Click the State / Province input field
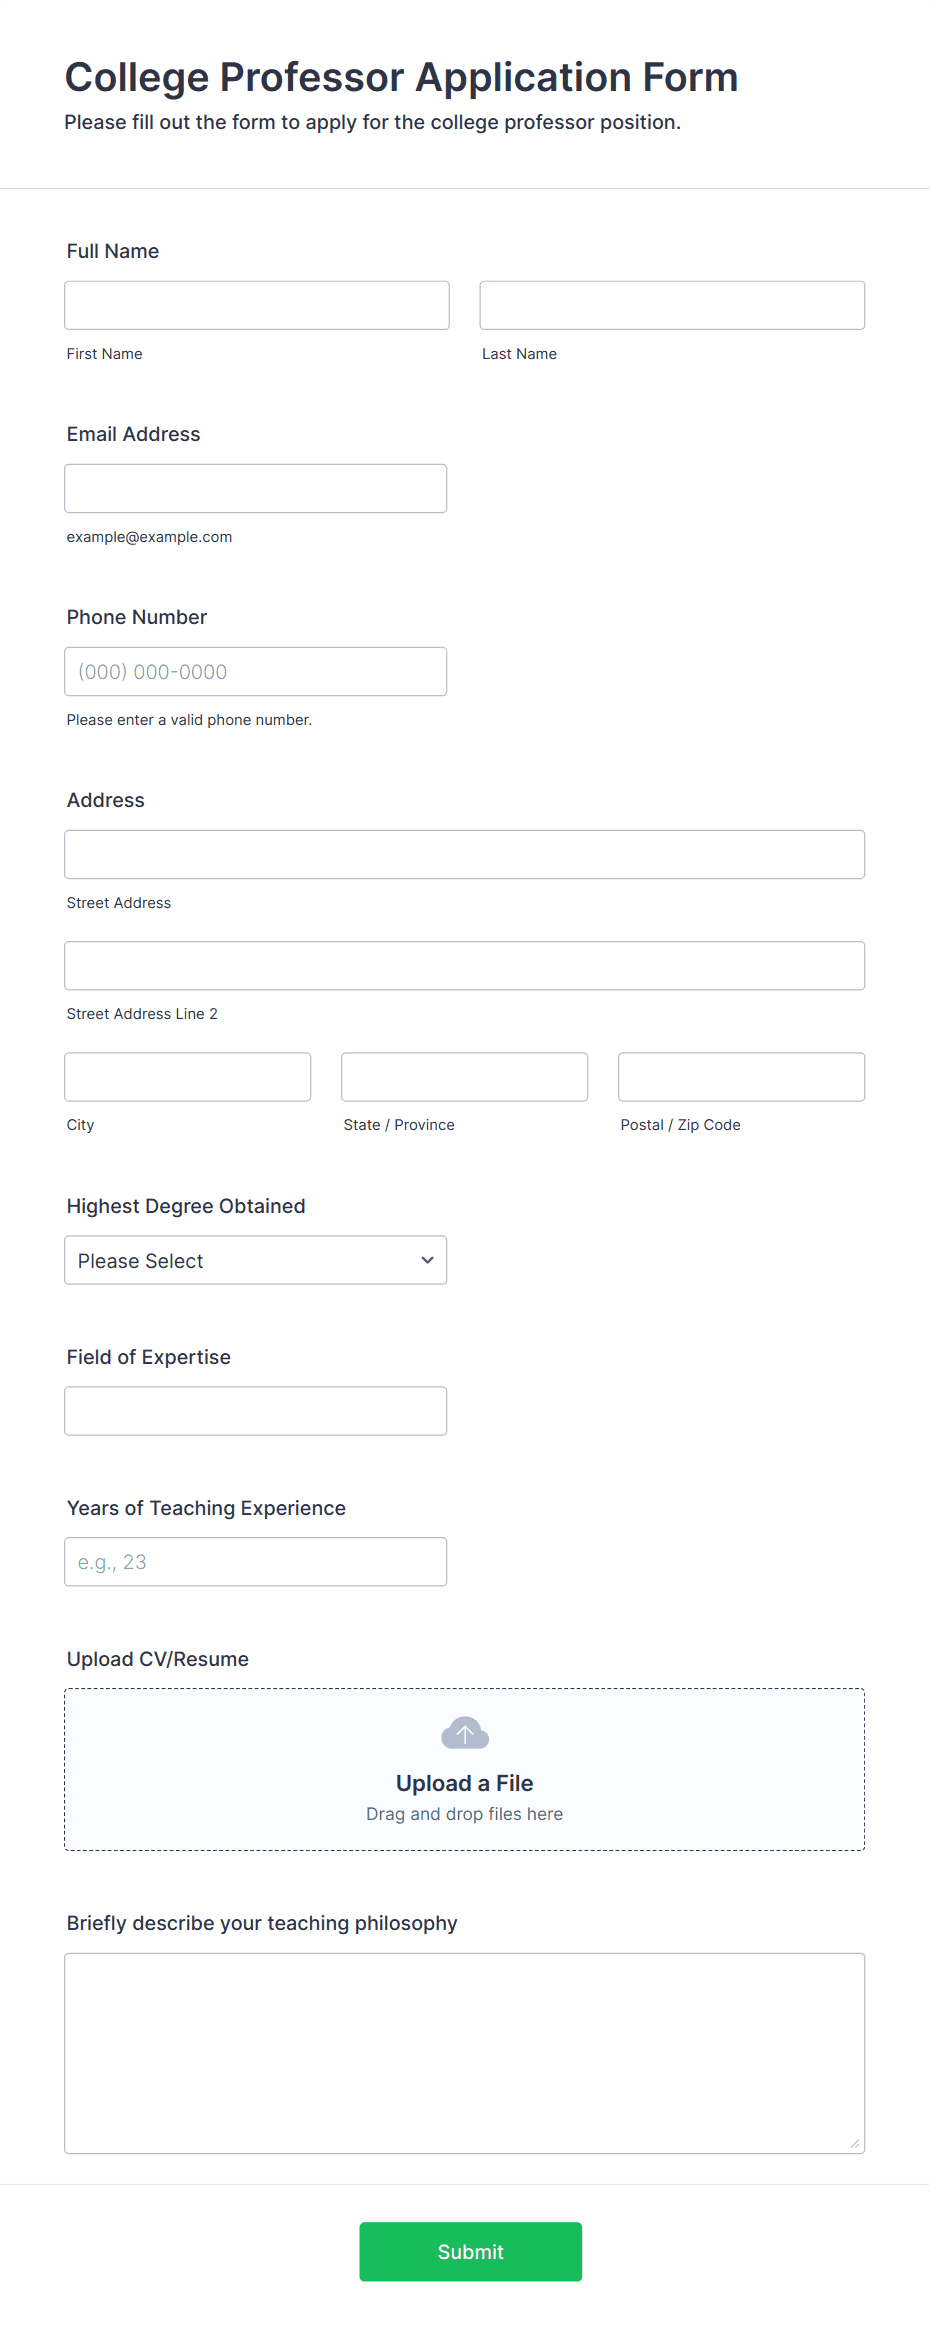This screenshot has height=2331, width=930. [465, 1076]
